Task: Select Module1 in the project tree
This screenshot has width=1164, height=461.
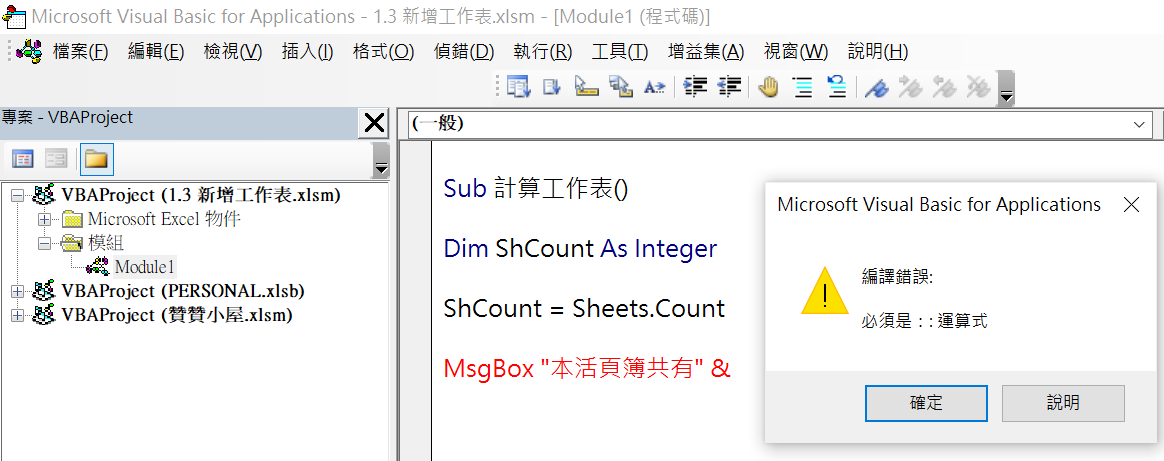Action: point(146,267)
